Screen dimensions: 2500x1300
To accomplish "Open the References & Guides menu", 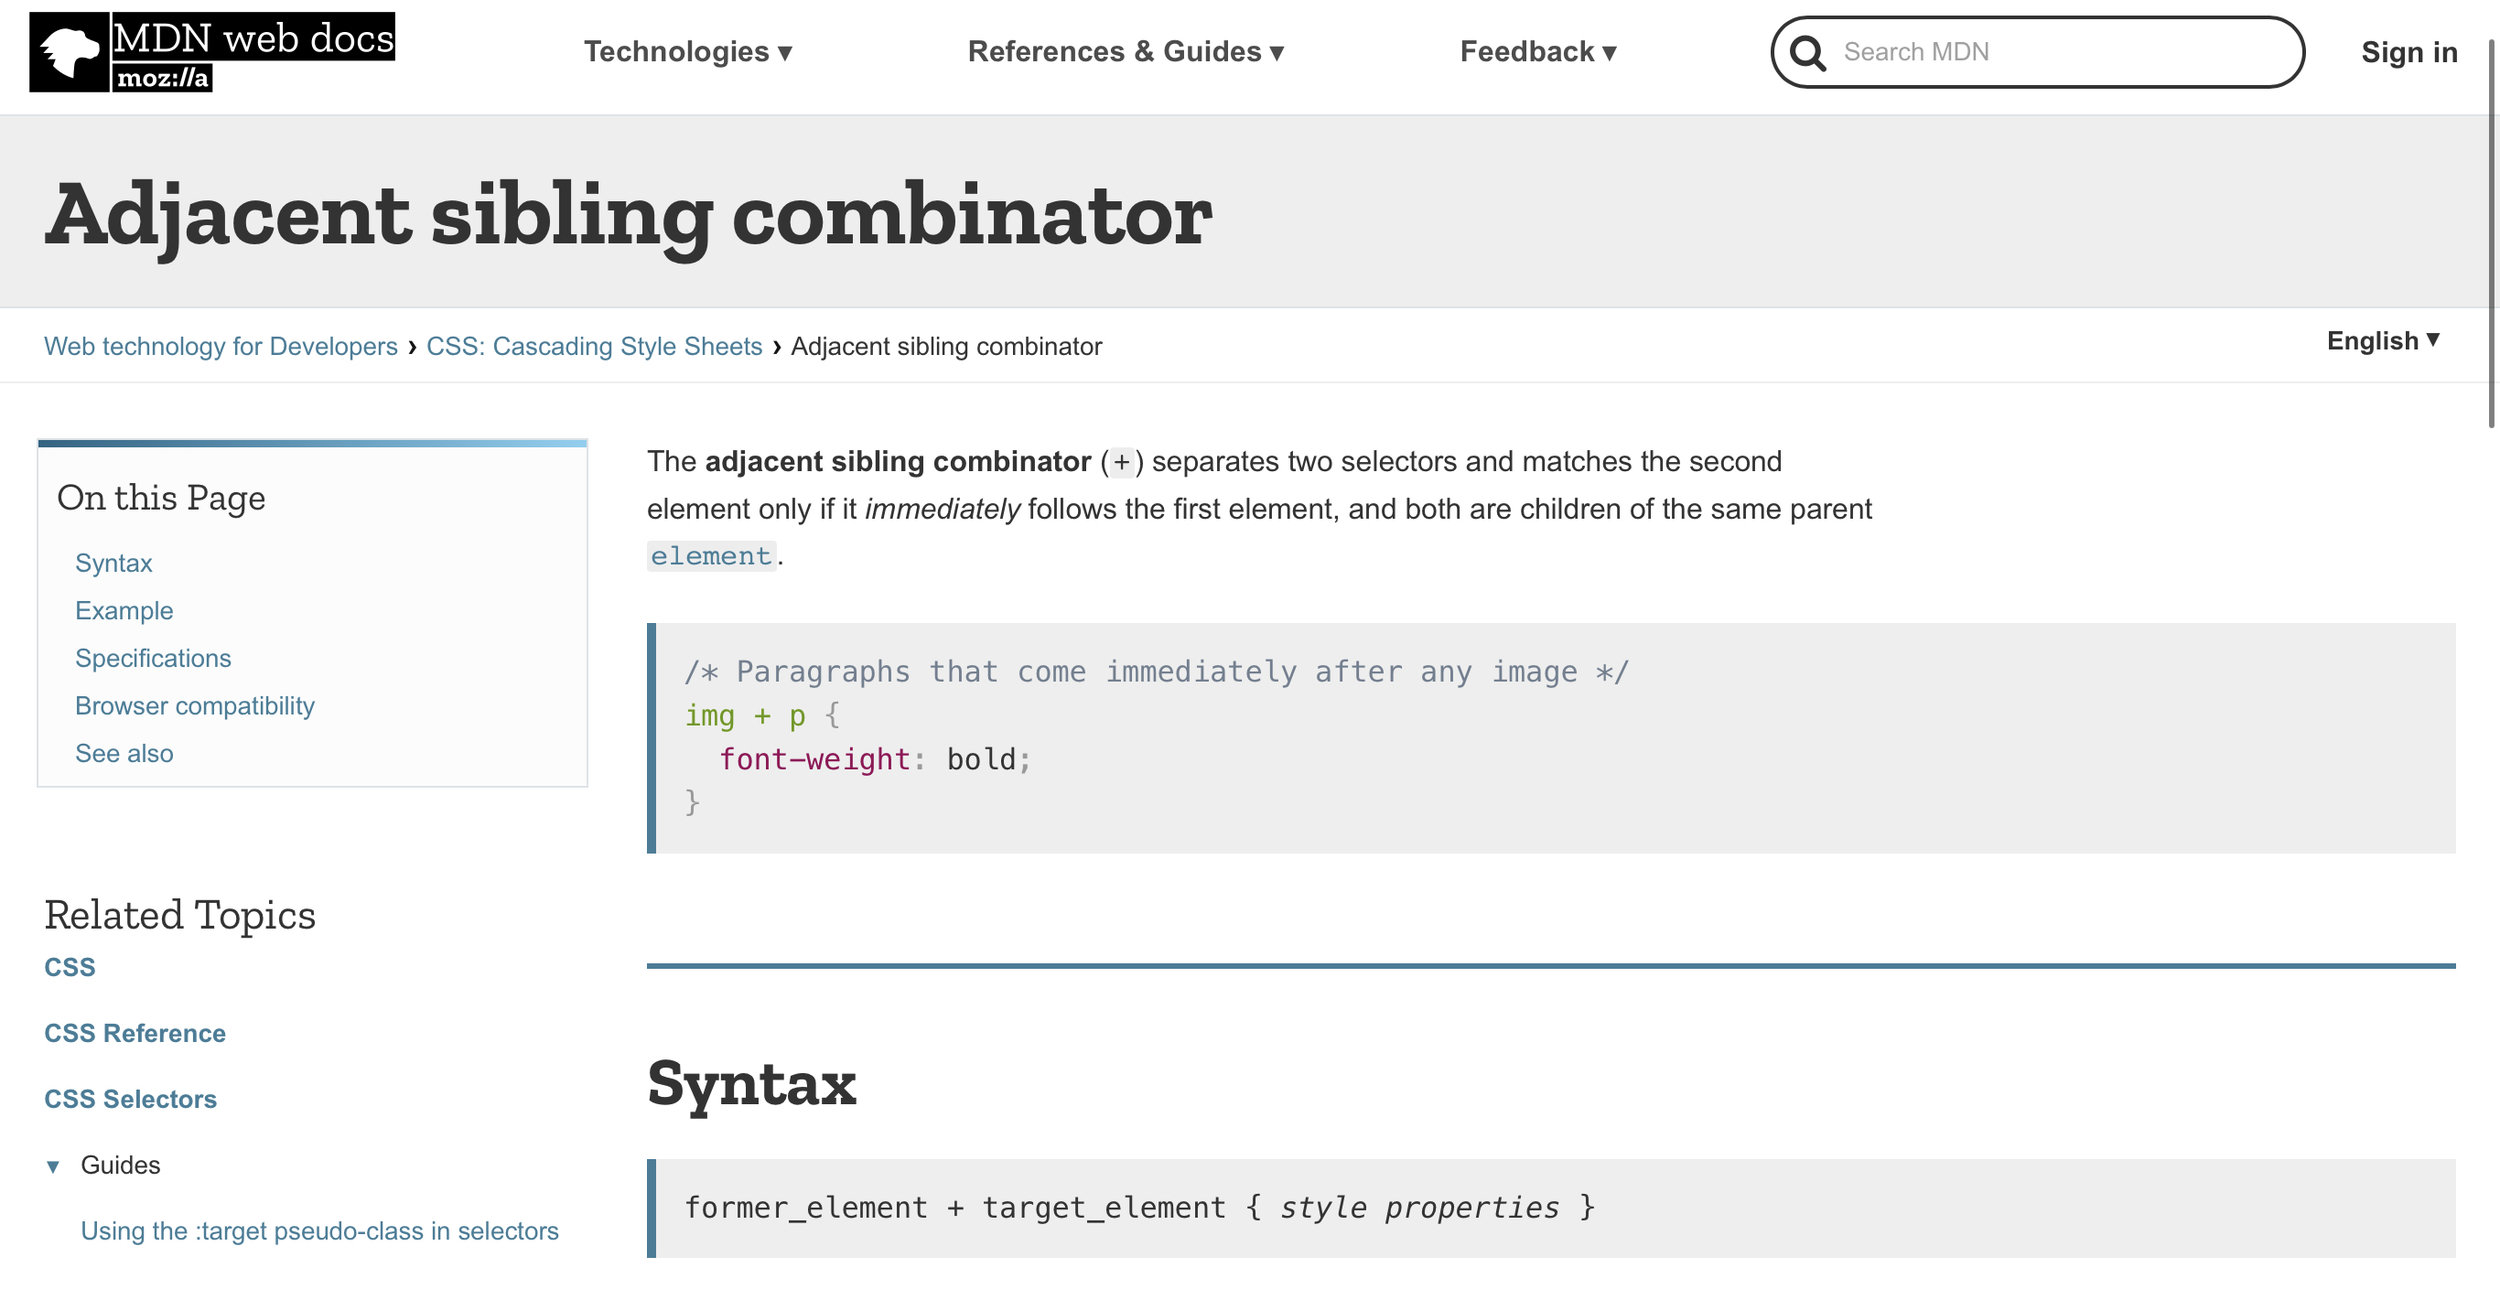I will pos(1125,52).
